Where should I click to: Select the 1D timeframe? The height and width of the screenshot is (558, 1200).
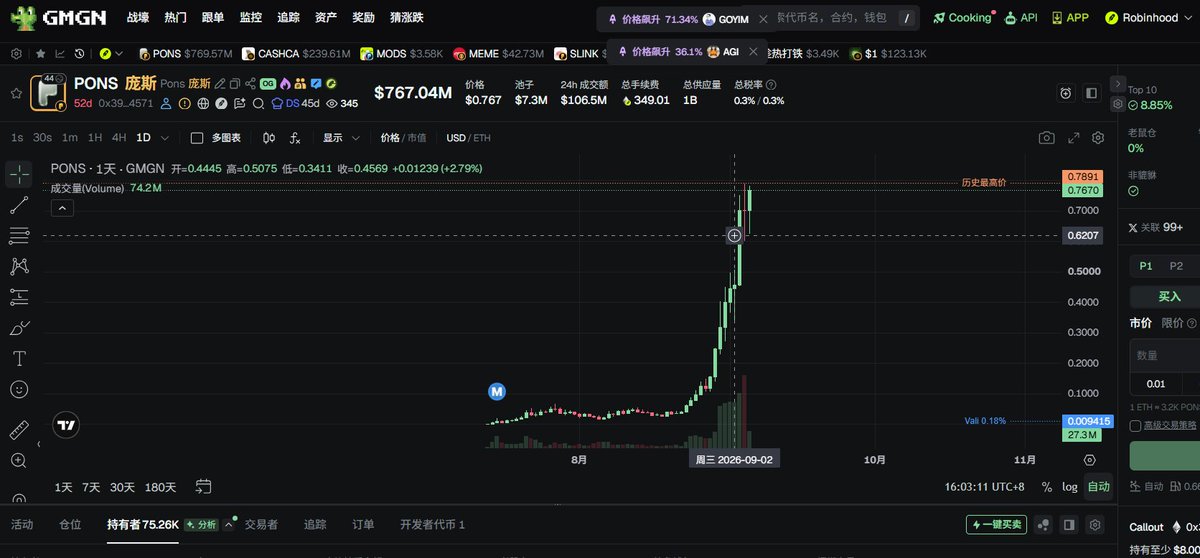(143, 138)
